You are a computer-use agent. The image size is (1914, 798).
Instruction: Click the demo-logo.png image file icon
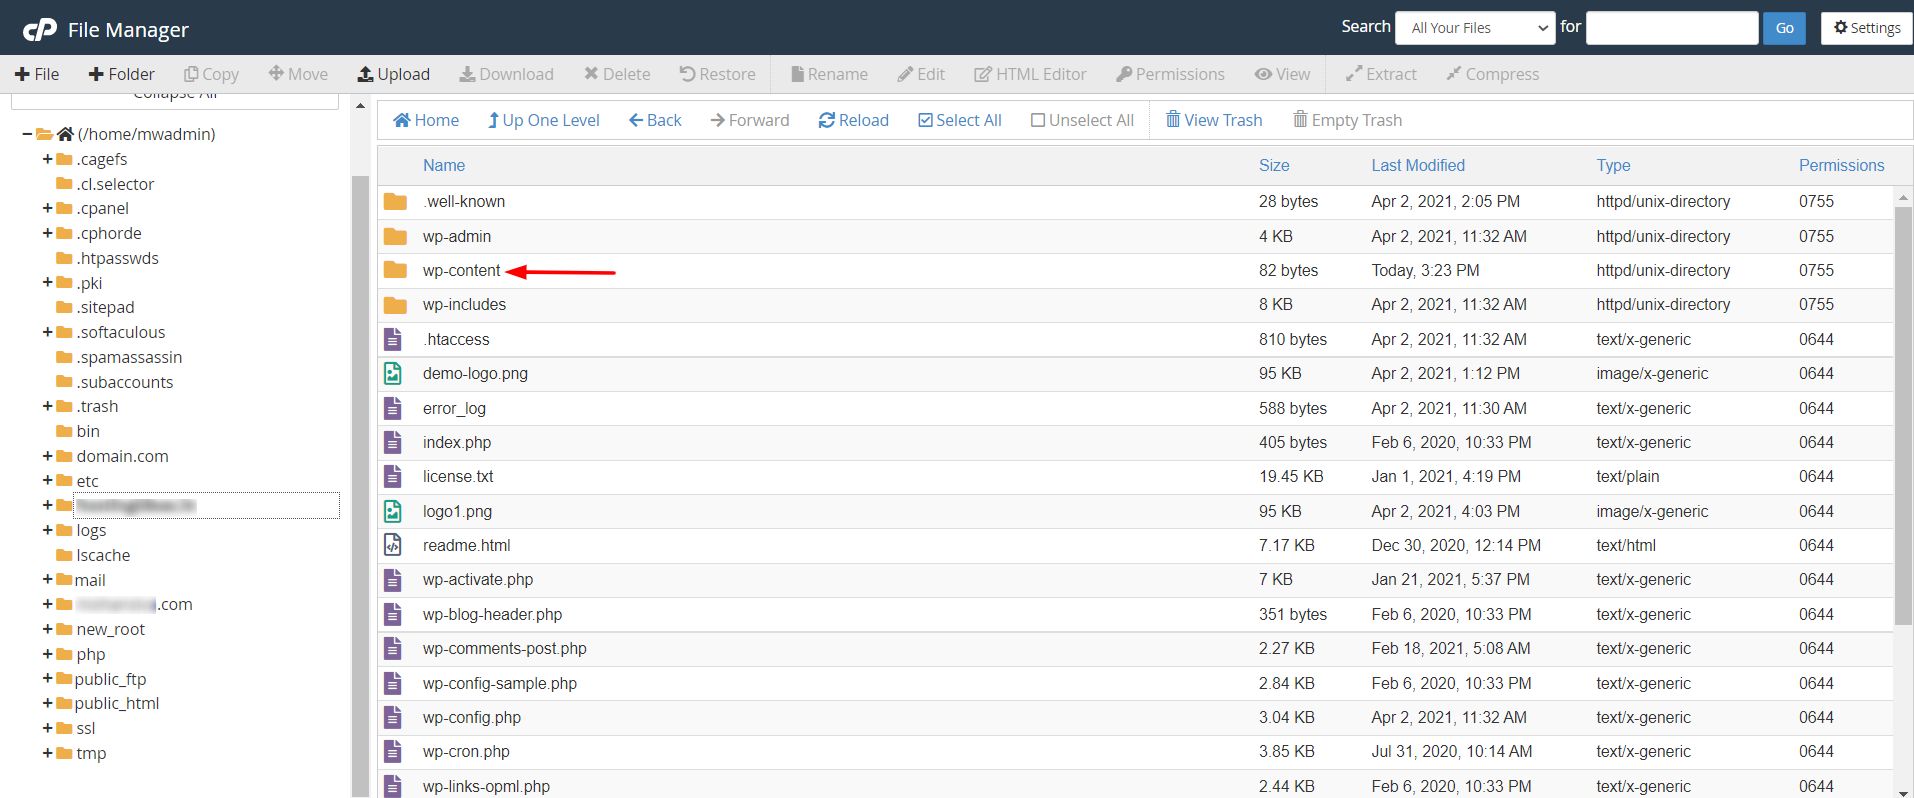coord(393,374)
